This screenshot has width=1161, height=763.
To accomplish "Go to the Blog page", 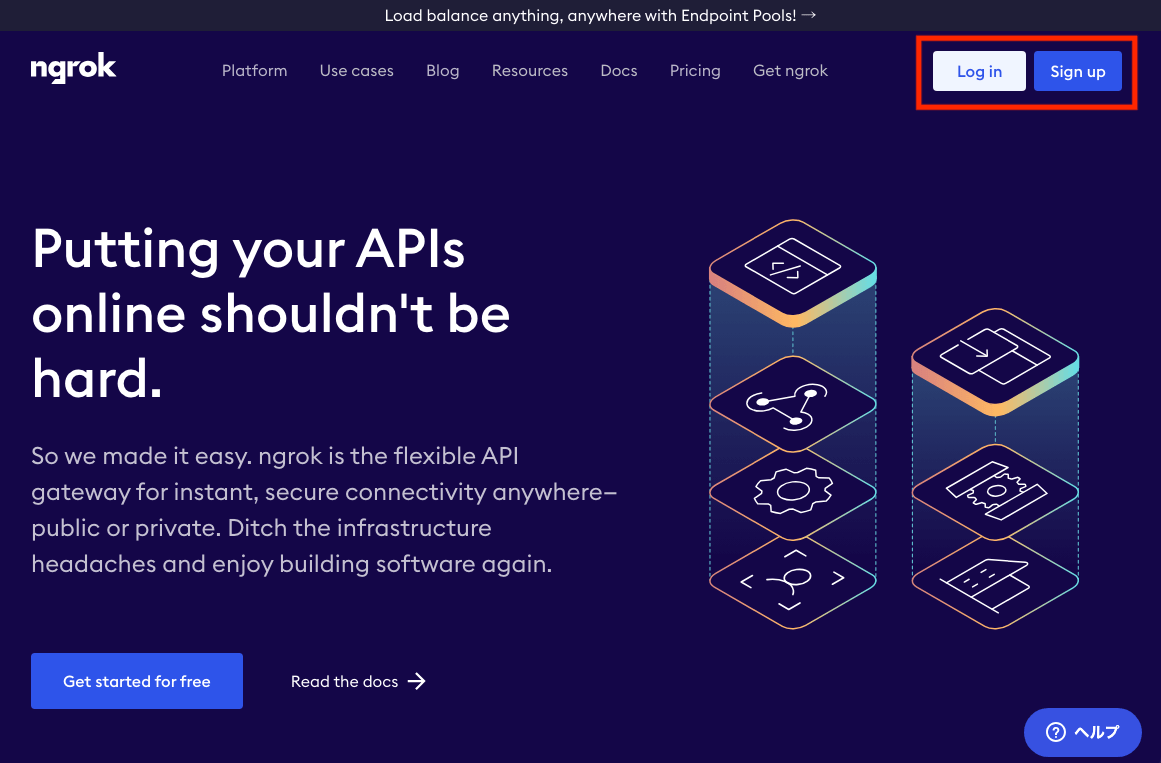I will tap(443, 70).
